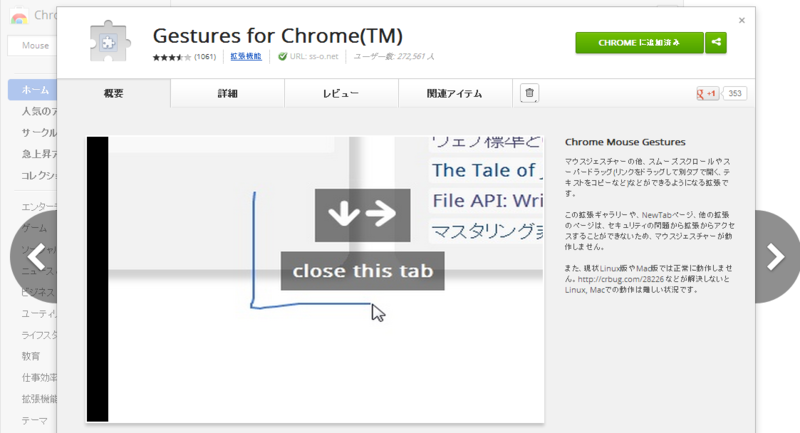Image resolution: width=800 pixels, height=433 pixels.
Task: Go to the previous screenshot arrow
Action: coord(36,257)
